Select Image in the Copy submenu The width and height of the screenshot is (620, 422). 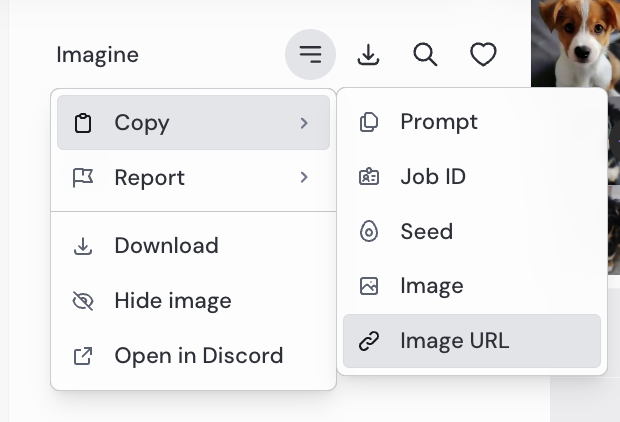click(x=472, y=286)
